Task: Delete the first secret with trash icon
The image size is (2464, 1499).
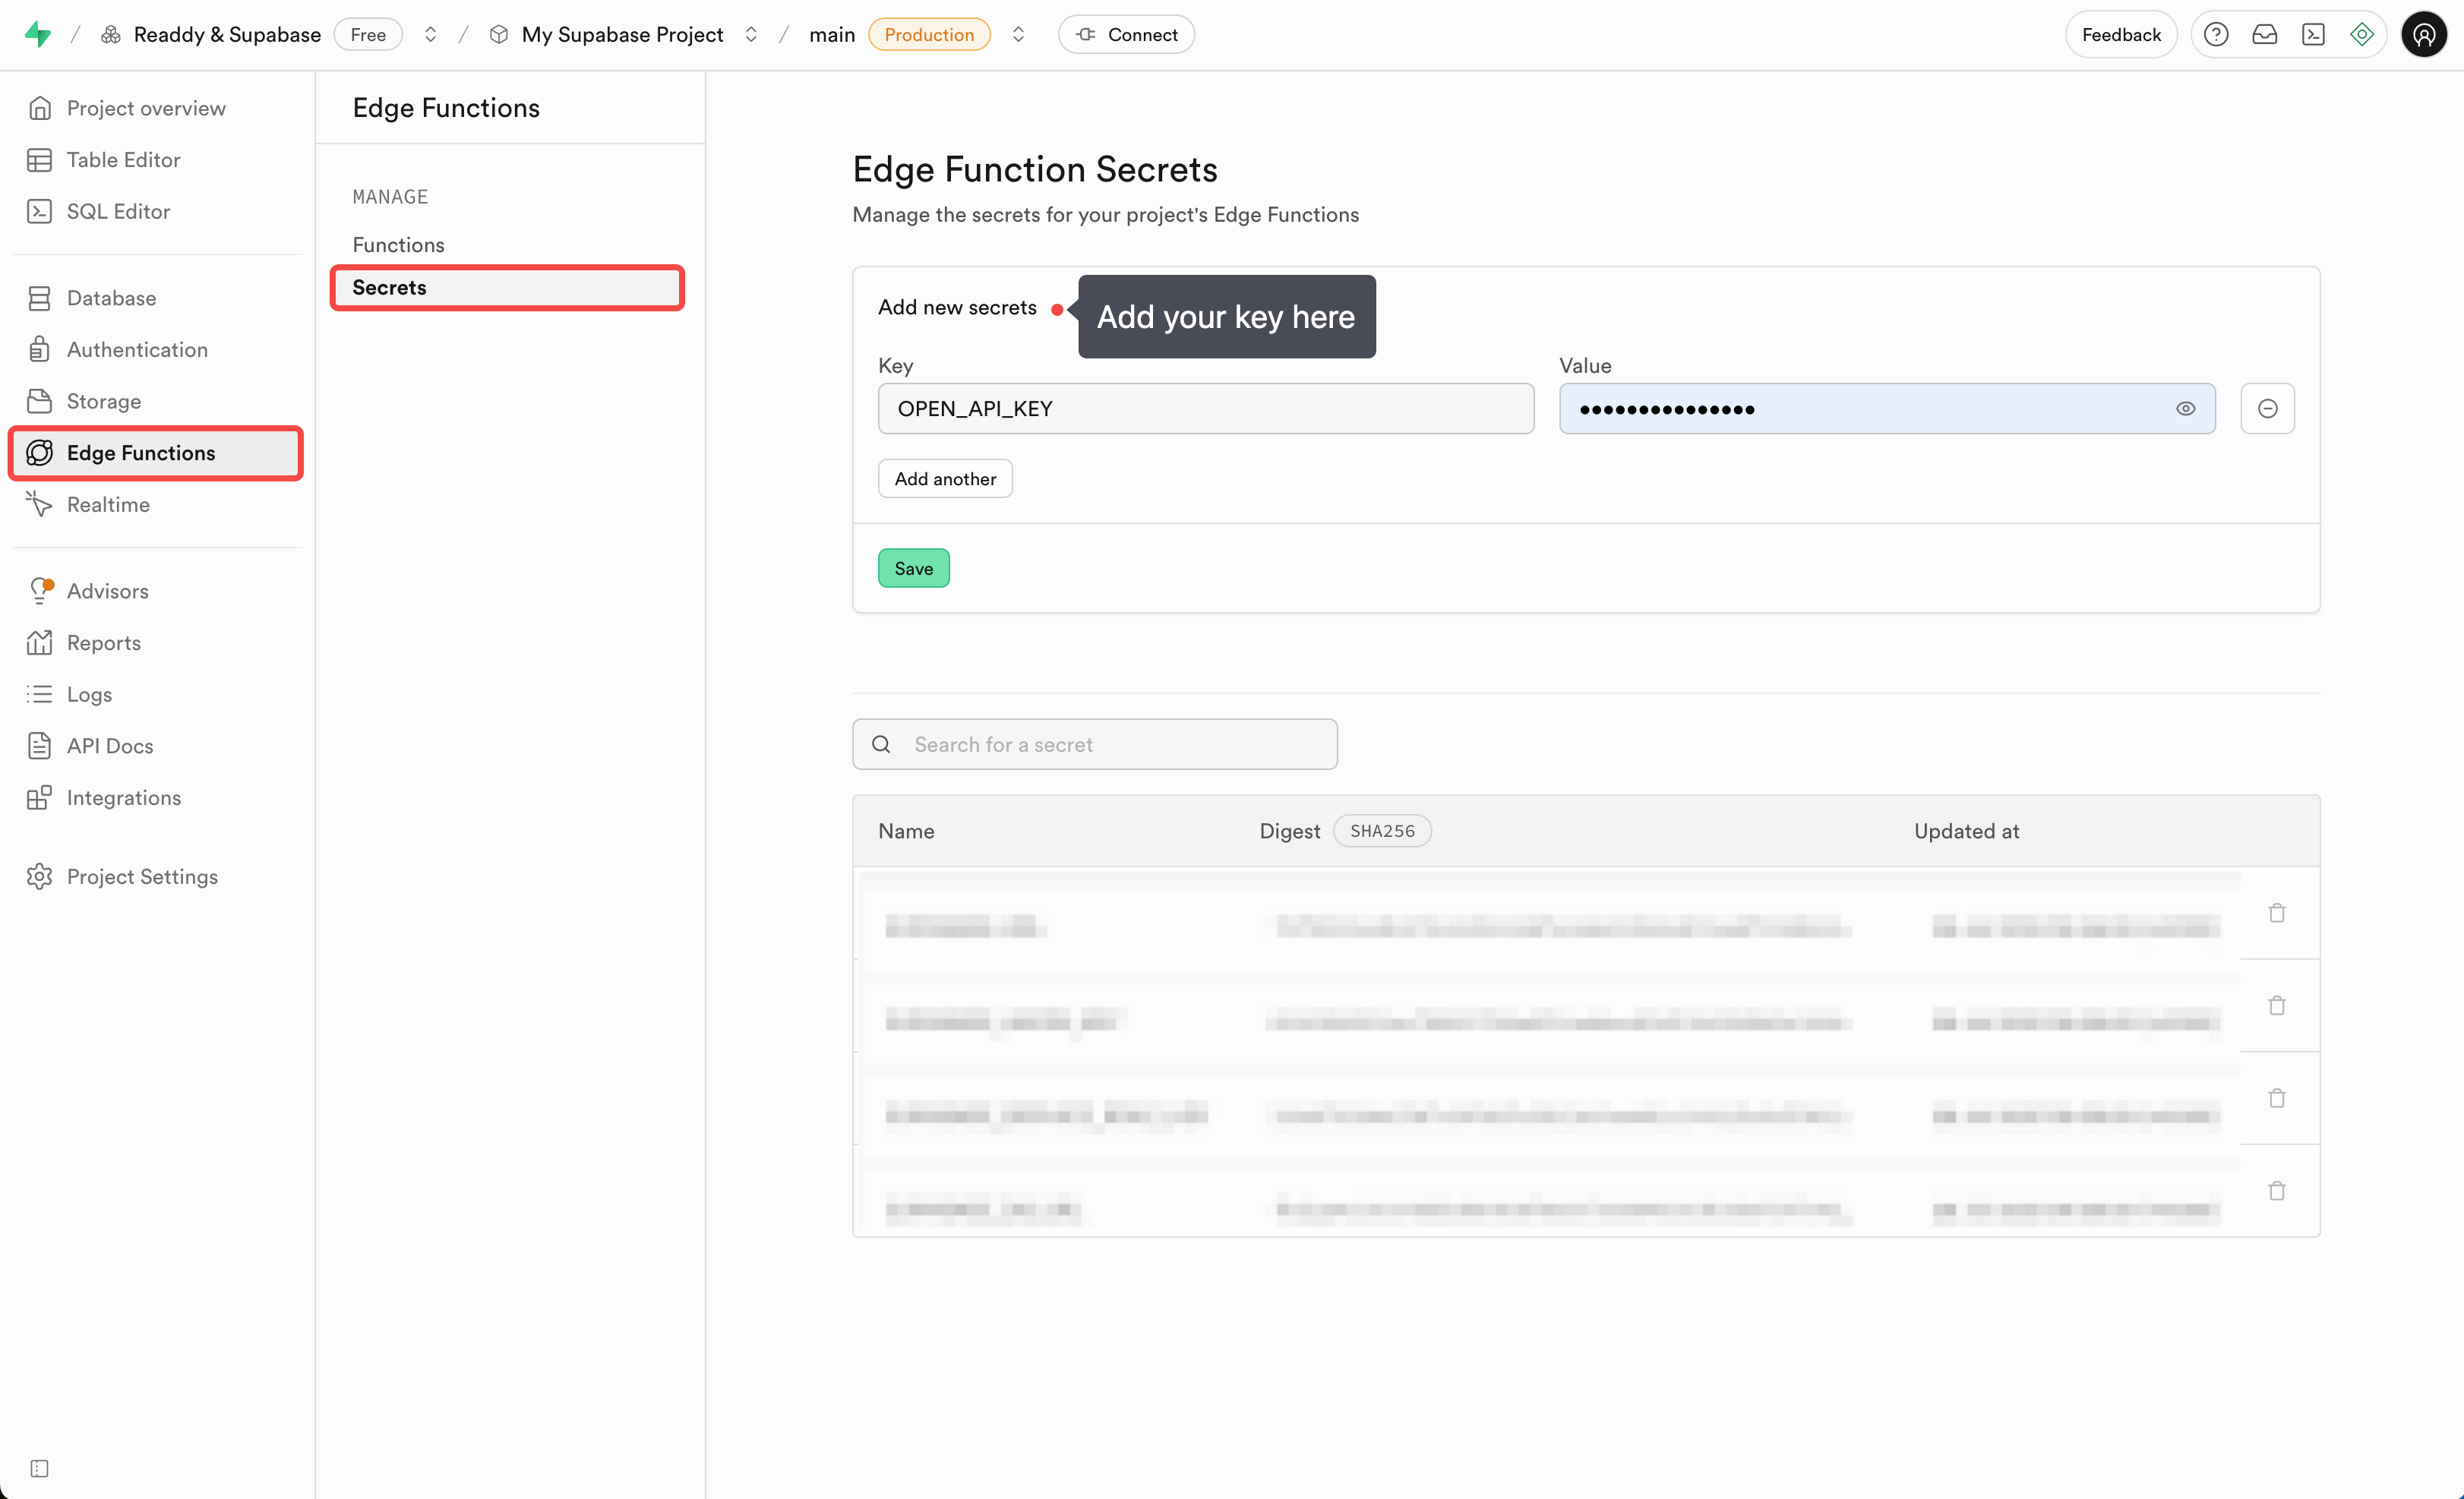Action: (x=2276, y=912)
